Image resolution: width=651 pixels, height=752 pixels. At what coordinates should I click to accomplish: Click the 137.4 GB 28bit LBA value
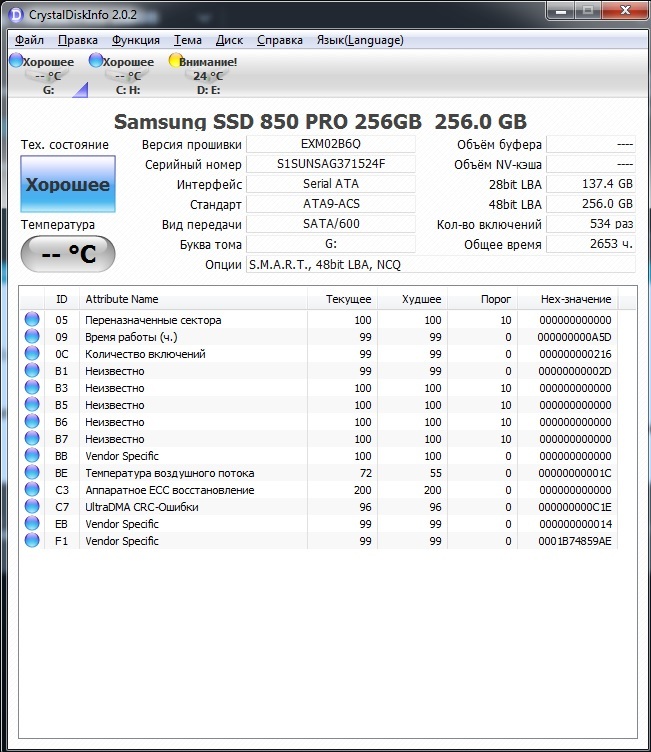(591, 184)
